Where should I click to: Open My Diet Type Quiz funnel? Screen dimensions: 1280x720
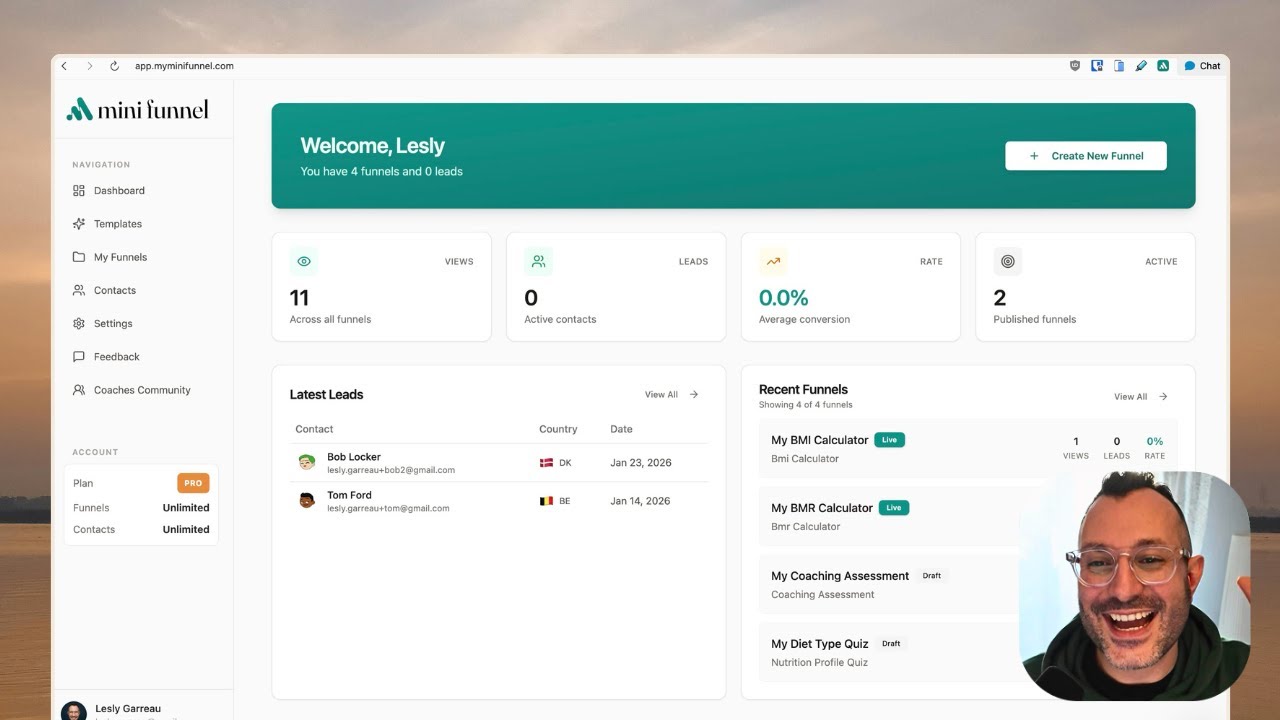[x=968, y=653]
